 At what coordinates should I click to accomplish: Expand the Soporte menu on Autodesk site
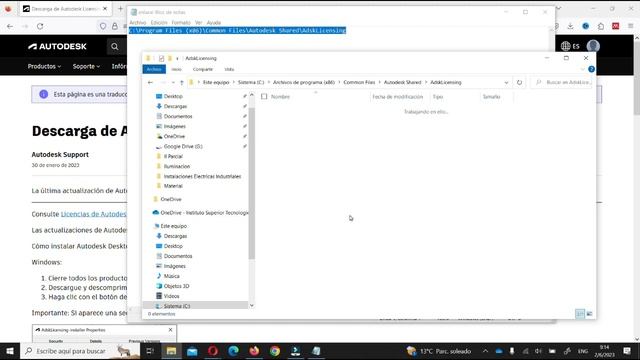[86, 66]
